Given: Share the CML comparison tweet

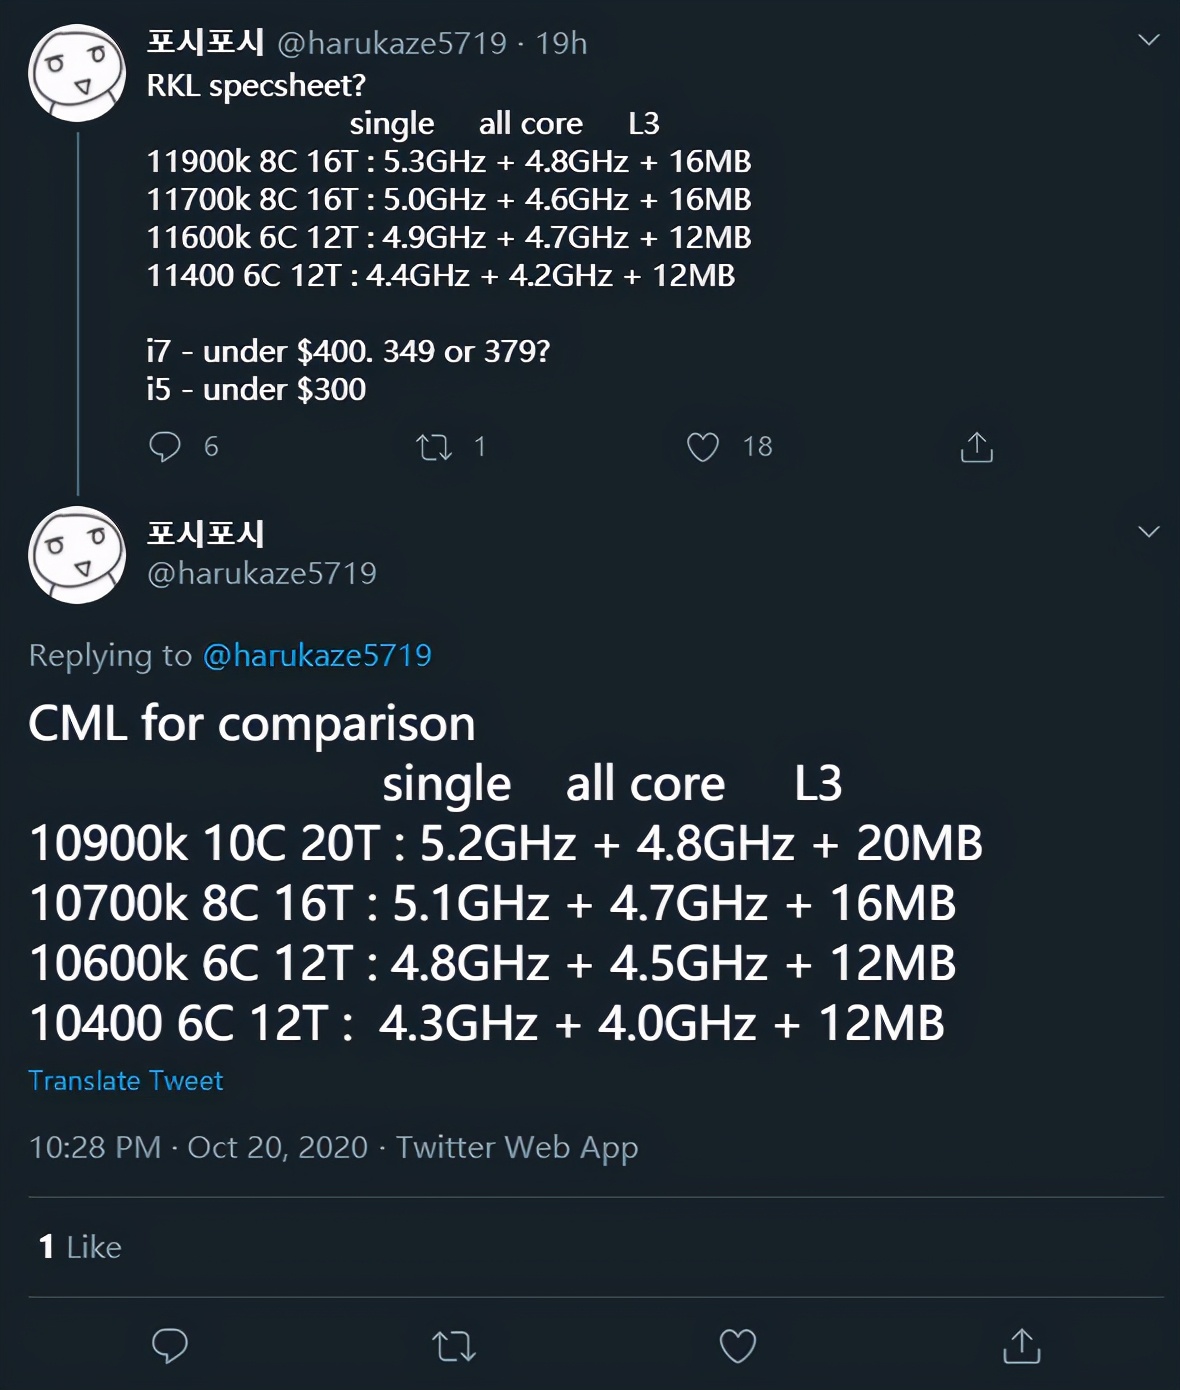Looking at the screenshot, I should [x=1021, y=1346].
